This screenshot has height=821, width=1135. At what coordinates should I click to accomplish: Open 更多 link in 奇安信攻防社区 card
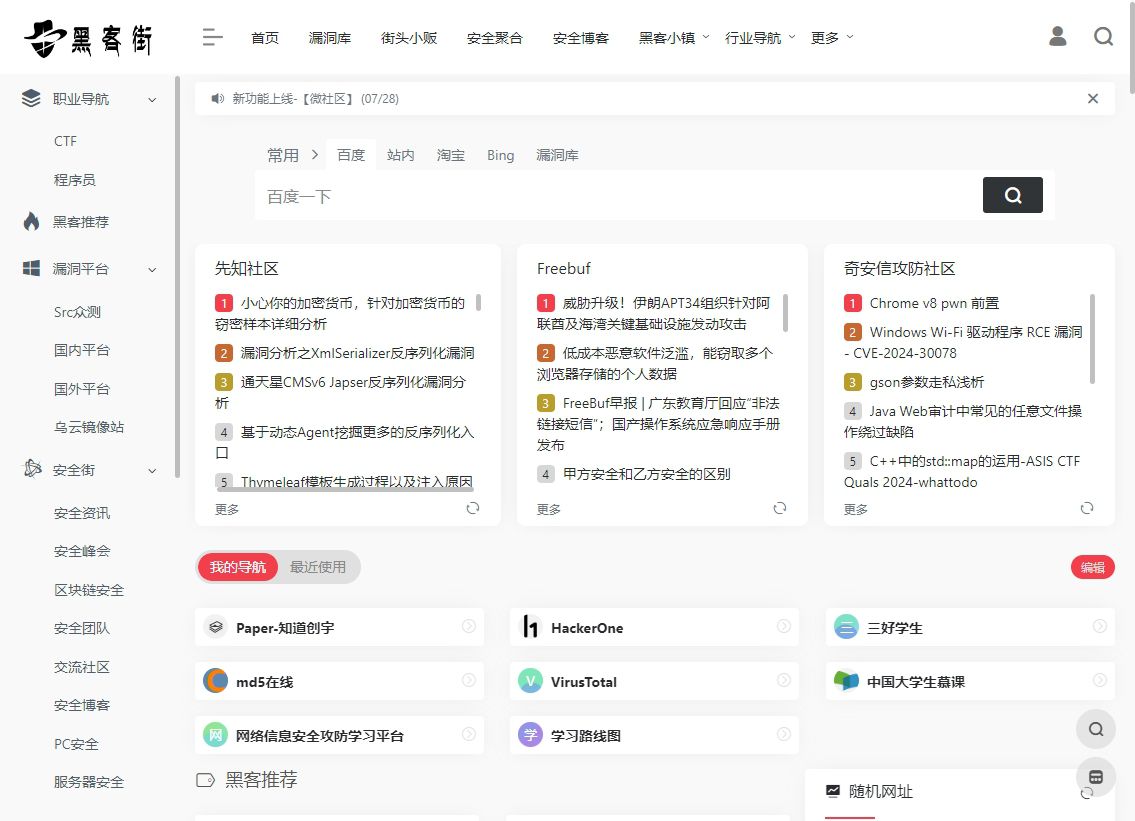pyautogui.click(x=856, y=509)
